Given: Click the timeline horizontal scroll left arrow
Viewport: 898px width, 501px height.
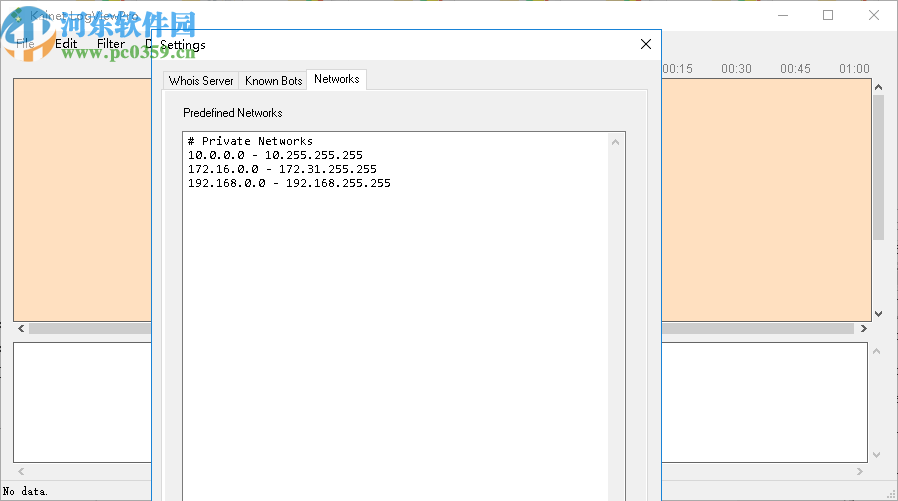Looking at the screenshot, I should (x=21, y=329).
